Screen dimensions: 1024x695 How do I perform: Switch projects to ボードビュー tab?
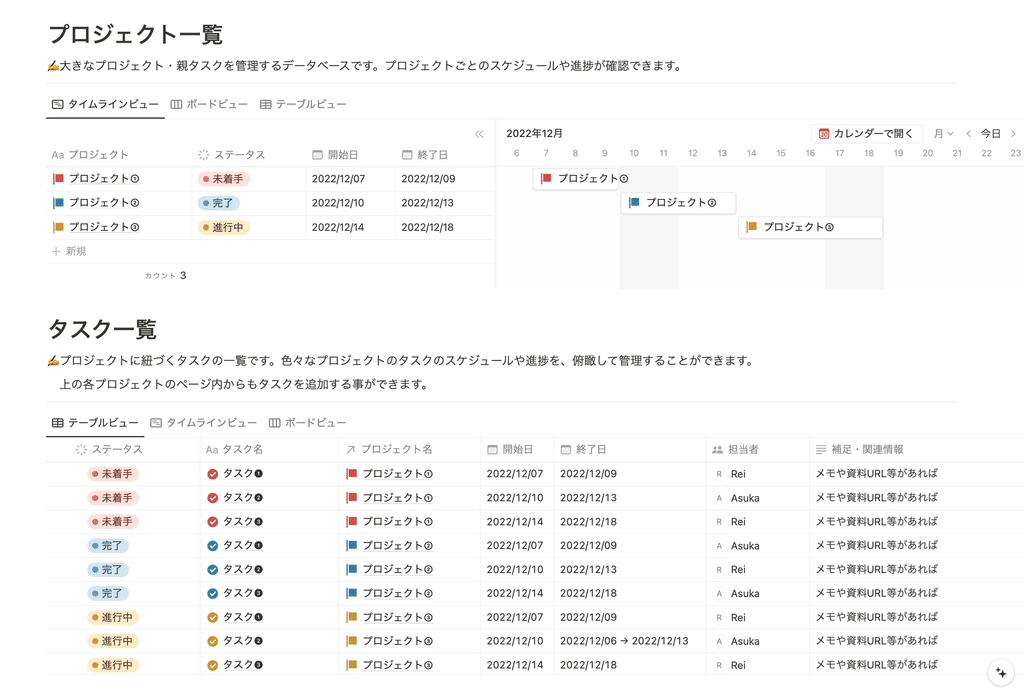tap(209, 105)
